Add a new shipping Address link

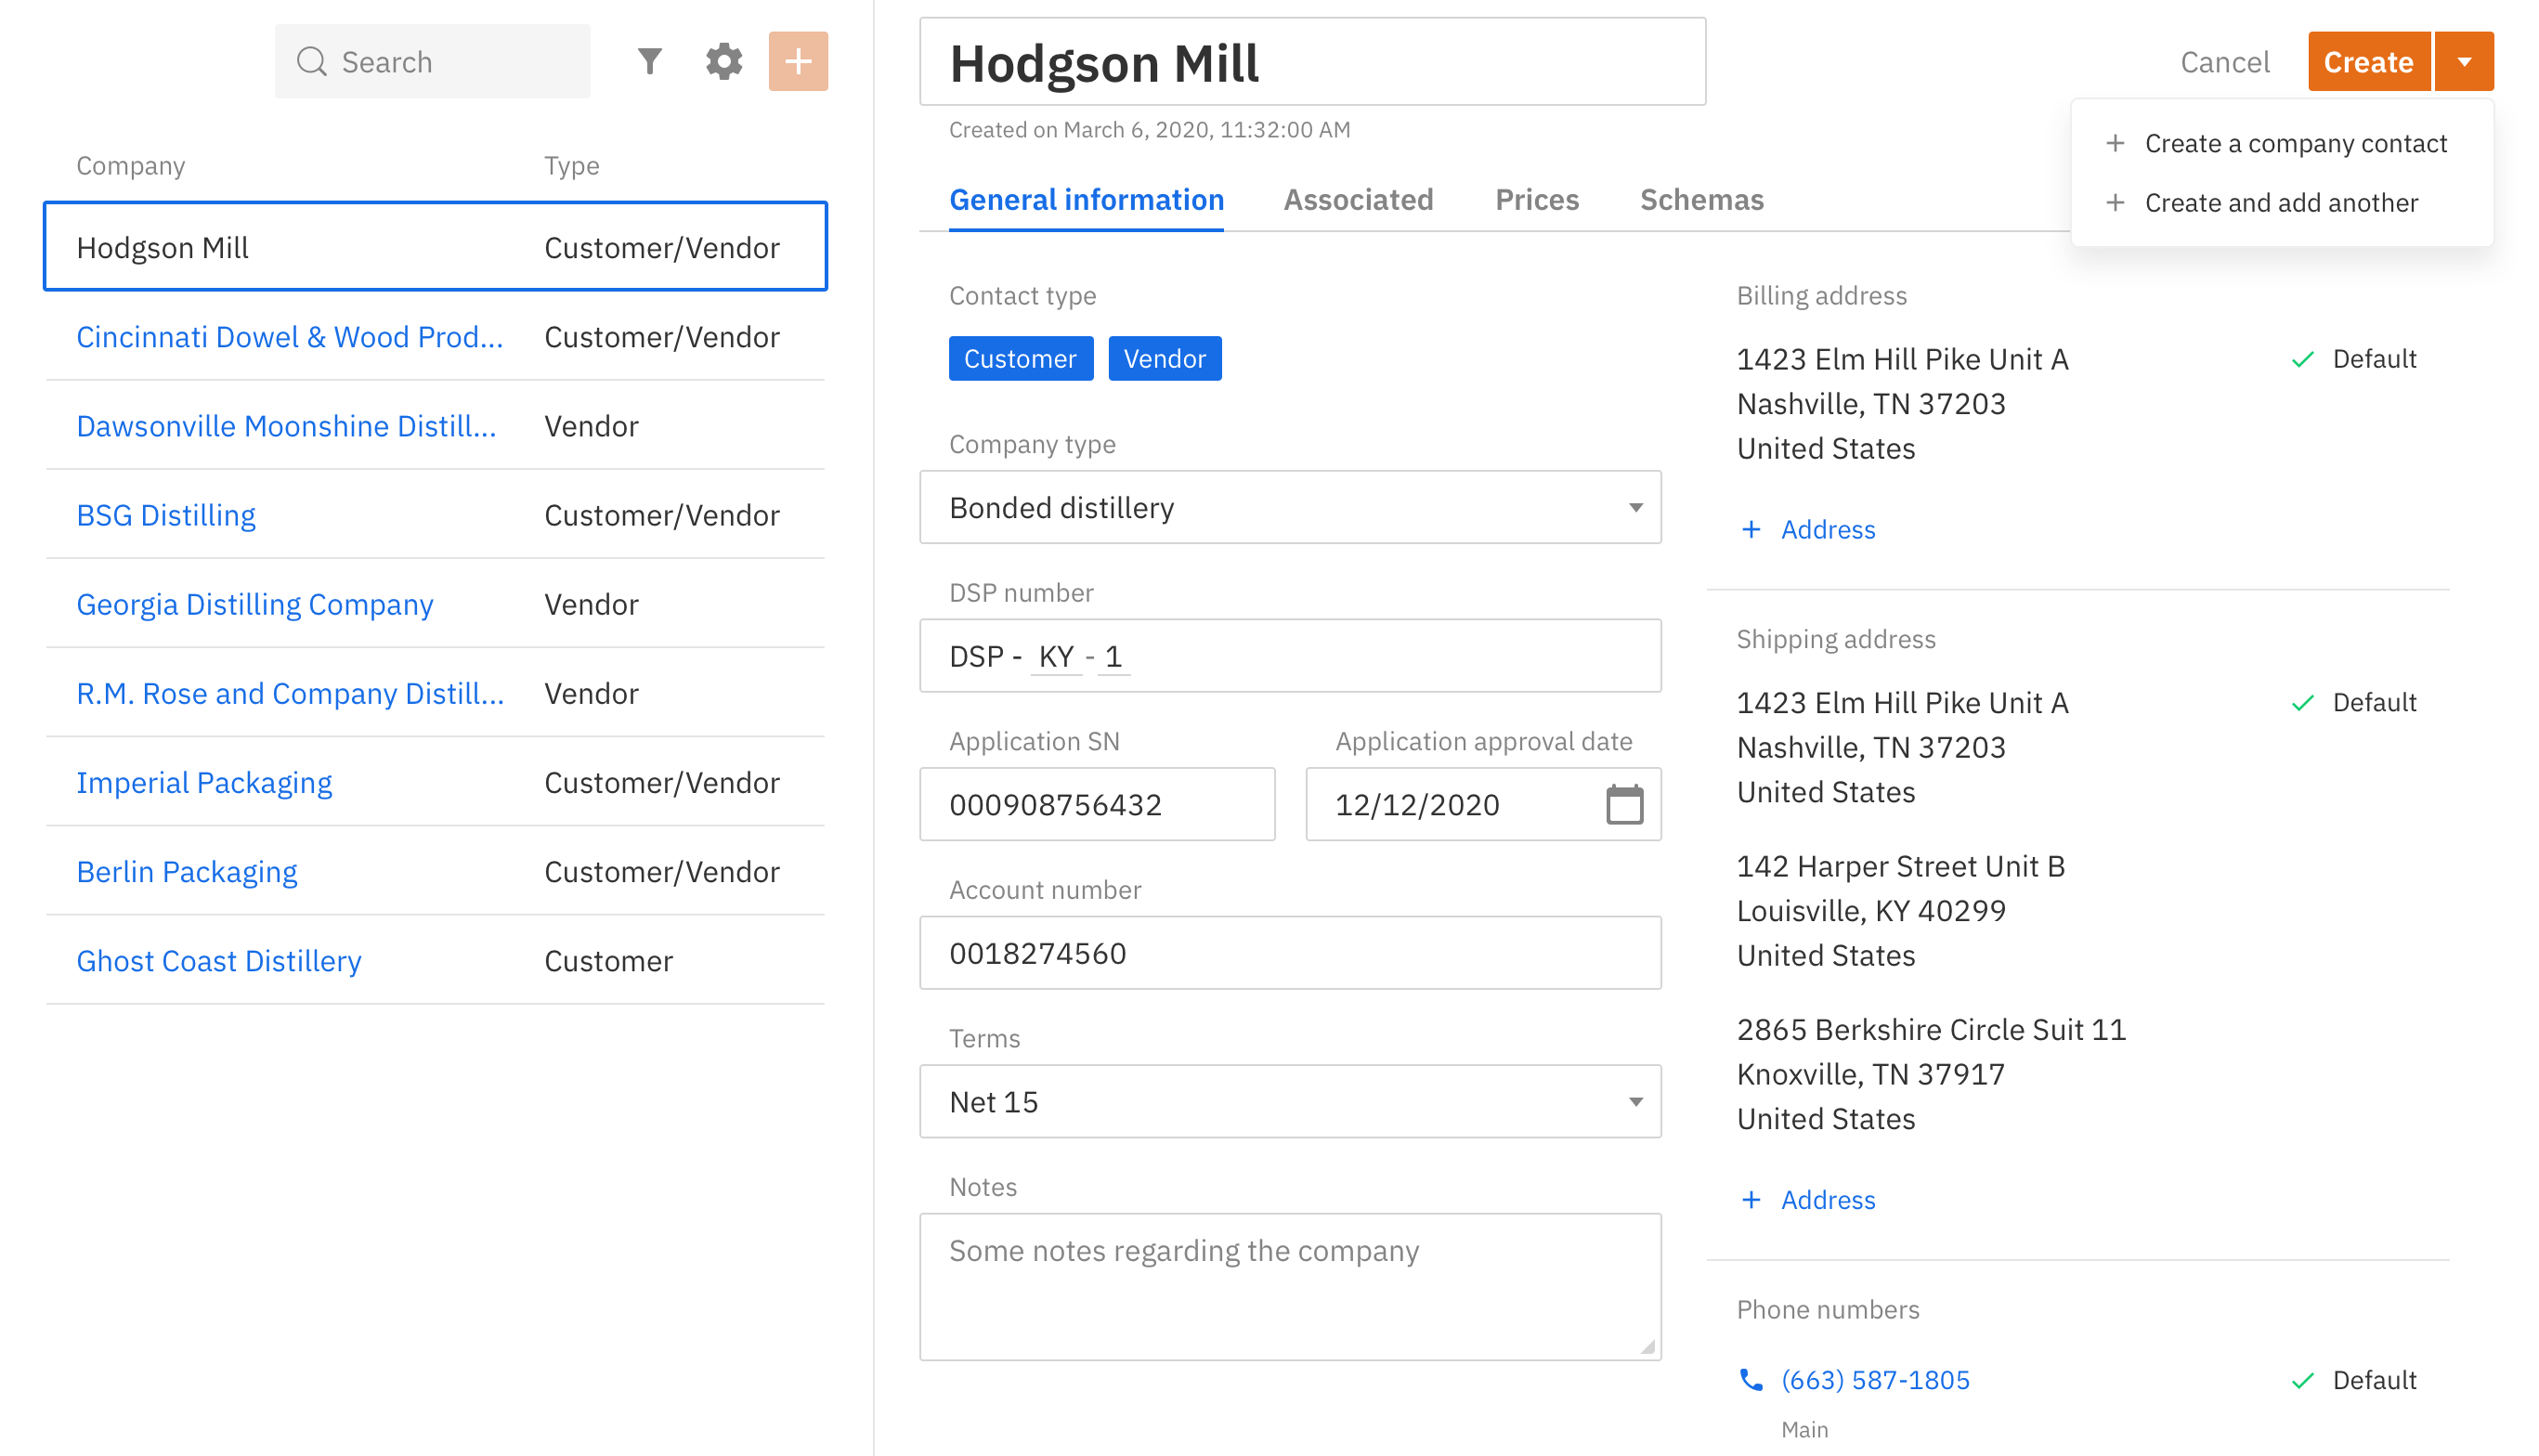coord(1828,1200)
